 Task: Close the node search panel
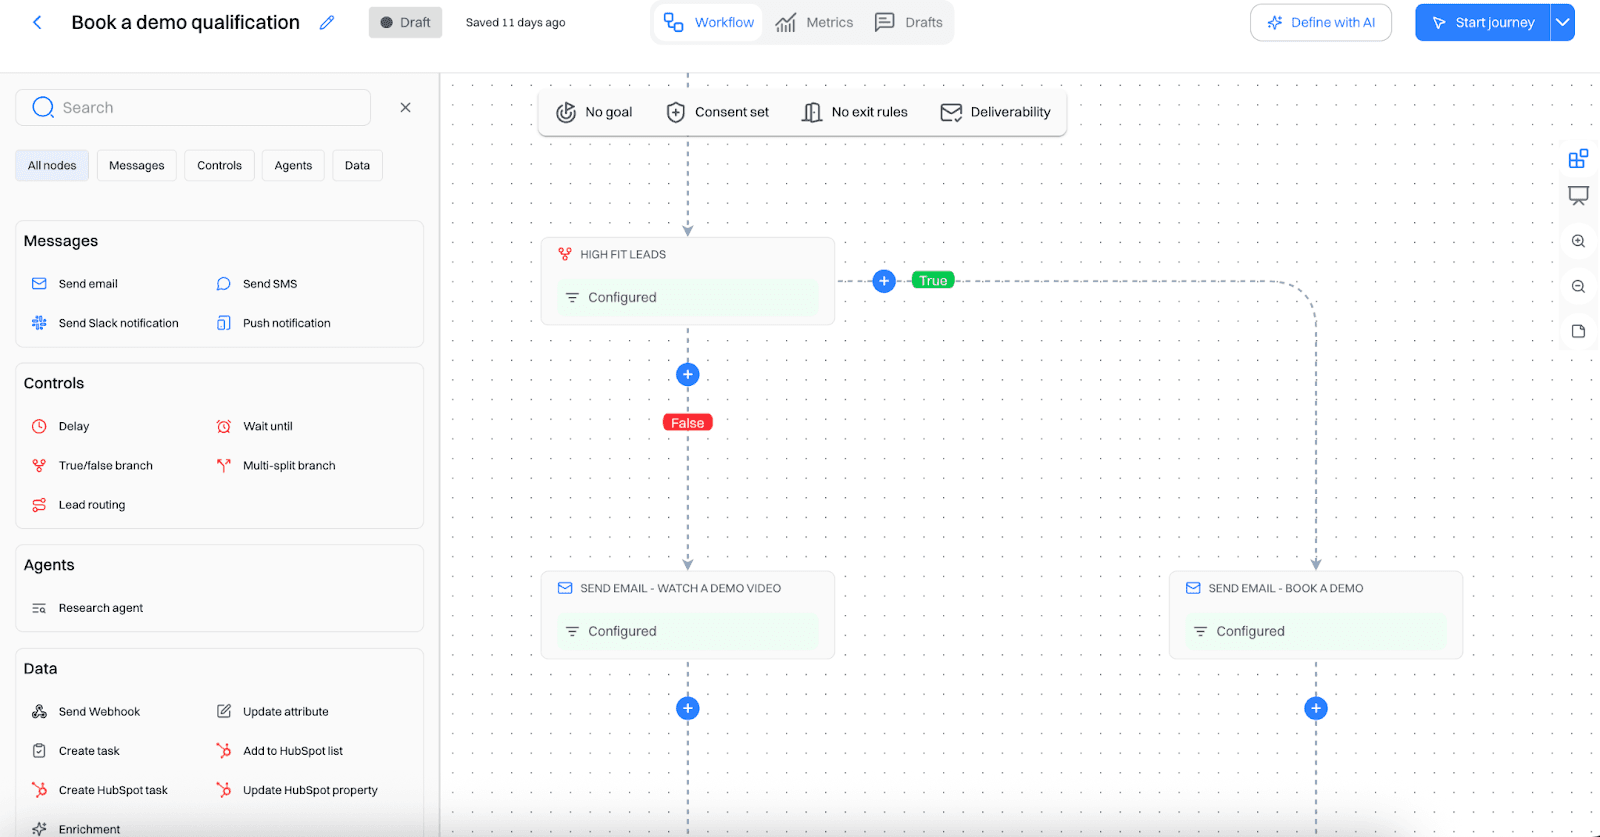coord(405,107)
